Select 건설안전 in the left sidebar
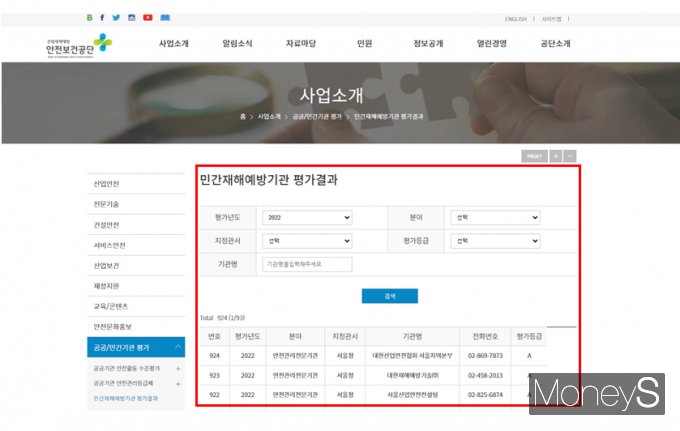 click(136, 225)
